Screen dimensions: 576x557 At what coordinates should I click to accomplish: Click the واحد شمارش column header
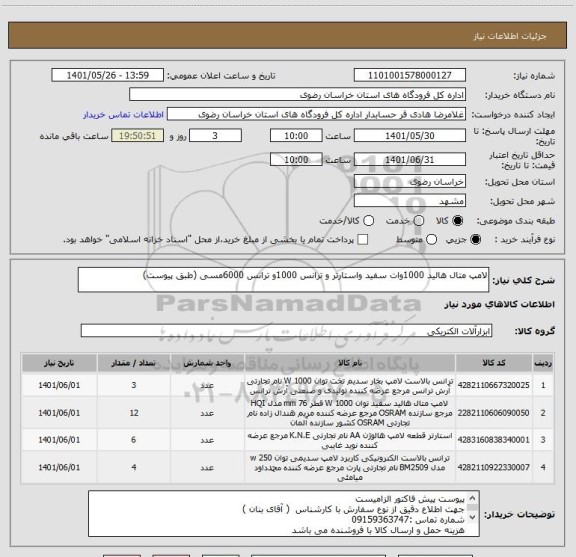pyautogui.click(x=207, y=363)
